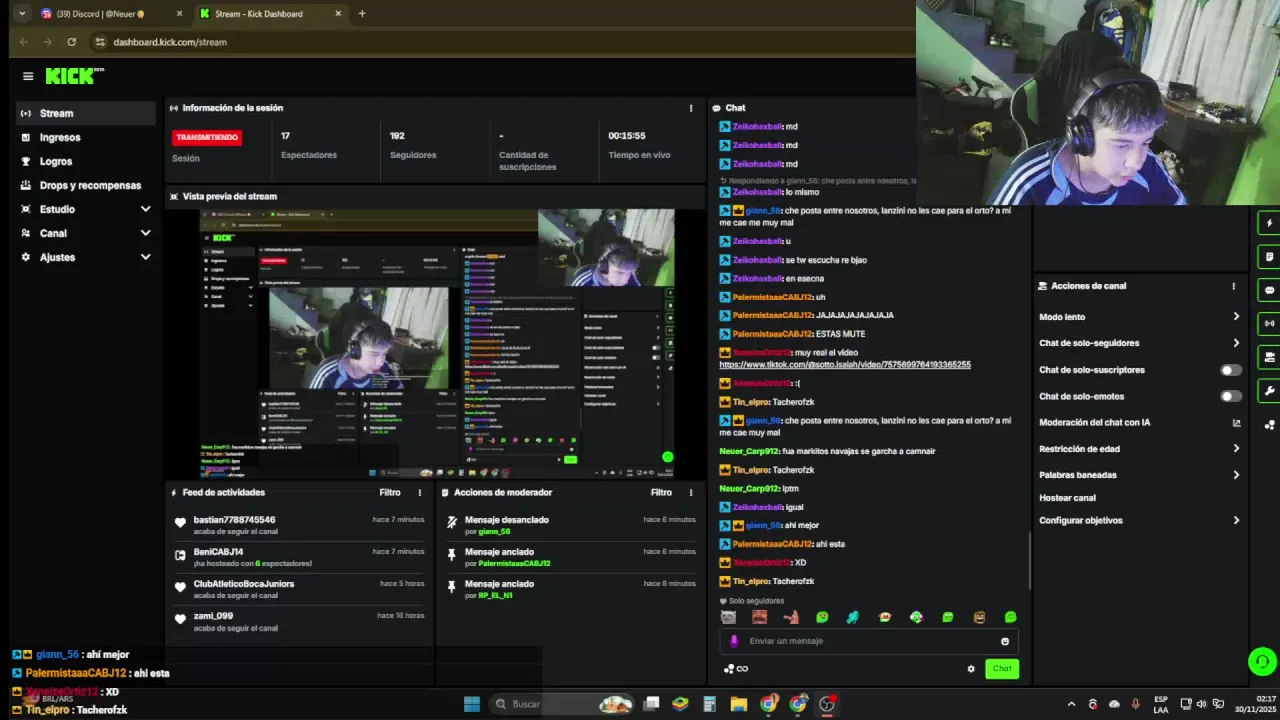1280x720 pixels.
Task: Expand Restricción de edad option
Action: point(1139,449)
